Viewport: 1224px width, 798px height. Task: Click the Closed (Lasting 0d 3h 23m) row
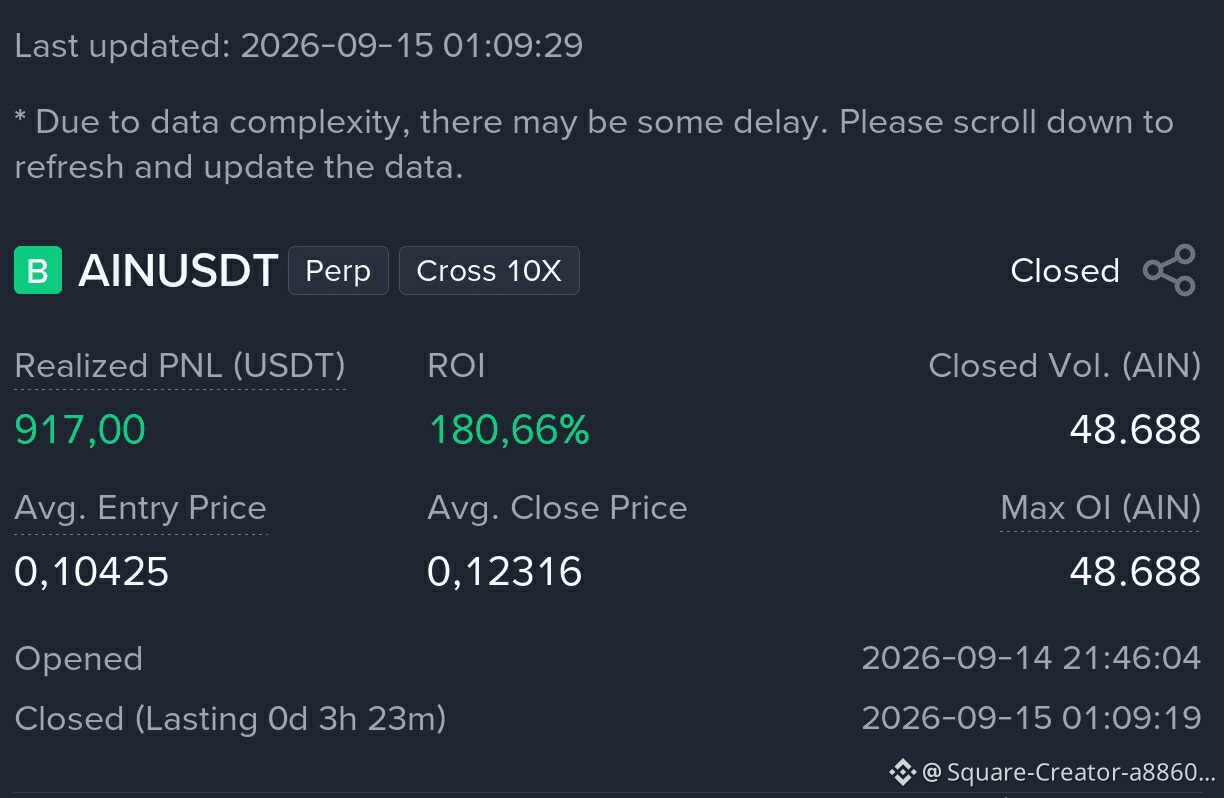(x=608, y=718)
